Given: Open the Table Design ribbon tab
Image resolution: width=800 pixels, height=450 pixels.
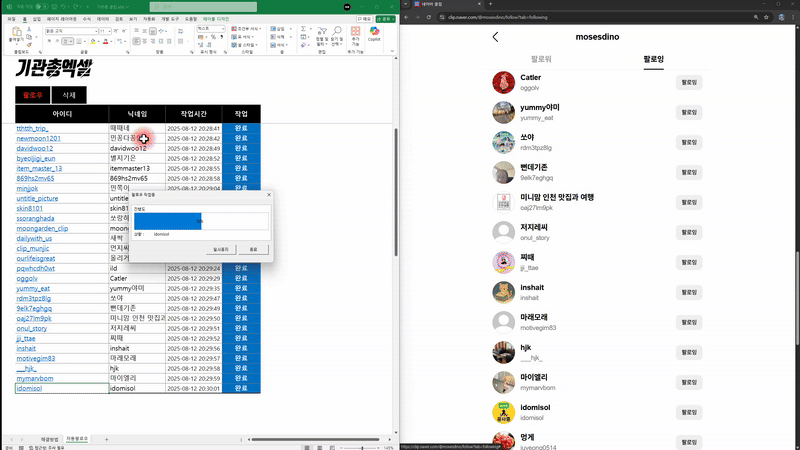Looking at the screenshot, I should click(x=216, y=19).
